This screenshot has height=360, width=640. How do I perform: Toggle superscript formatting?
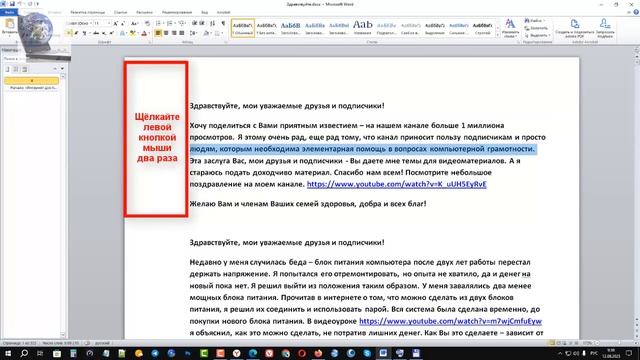tap(111, 33)
